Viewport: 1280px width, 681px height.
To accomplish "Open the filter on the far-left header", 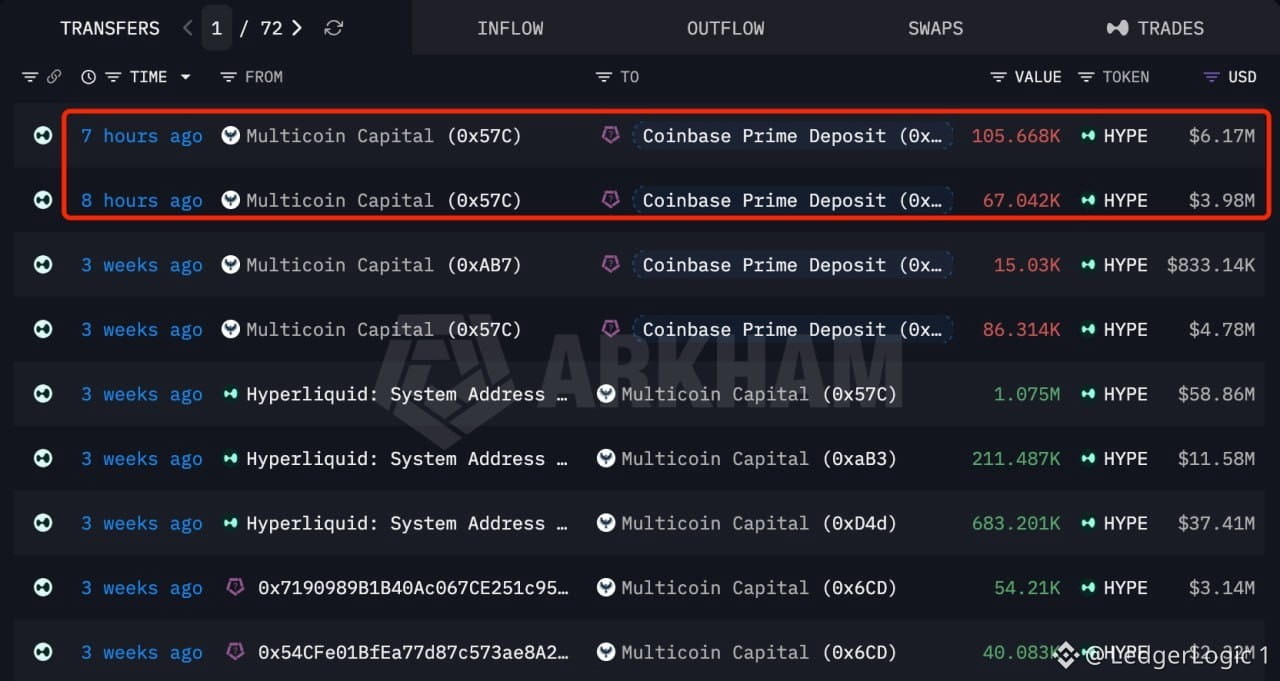I will 30,77.
